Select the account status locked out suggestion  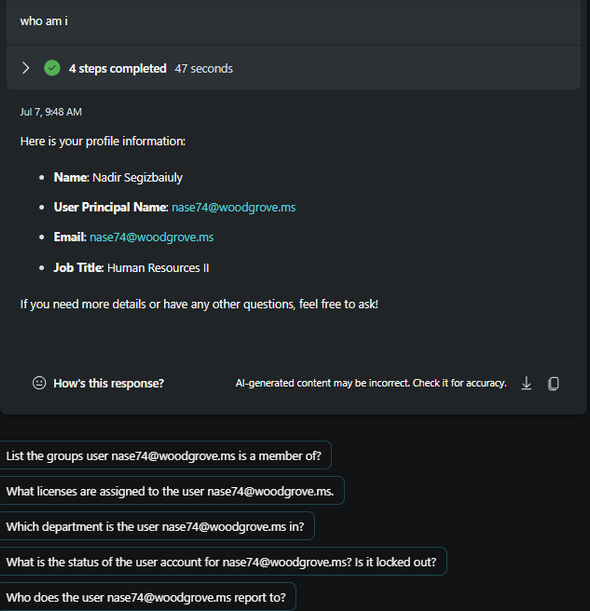(x=223, y=562)
